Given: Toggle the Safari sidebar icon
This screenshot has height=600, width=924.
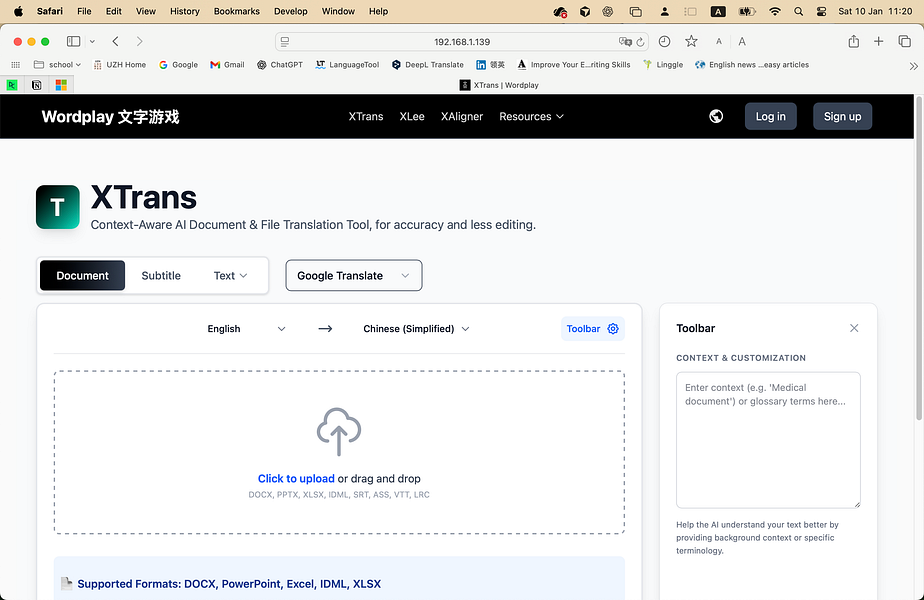Looking at the screenshot, I should pos(74,41).
